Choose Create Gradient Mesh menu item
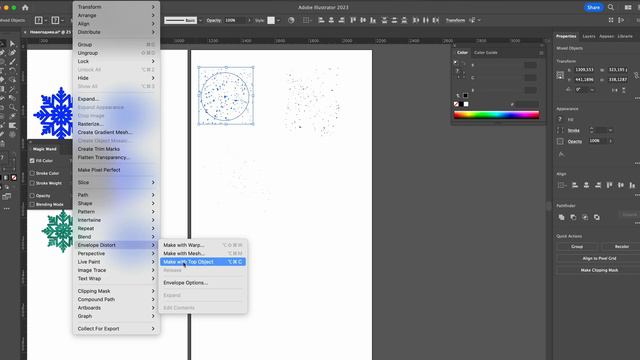 116,132
